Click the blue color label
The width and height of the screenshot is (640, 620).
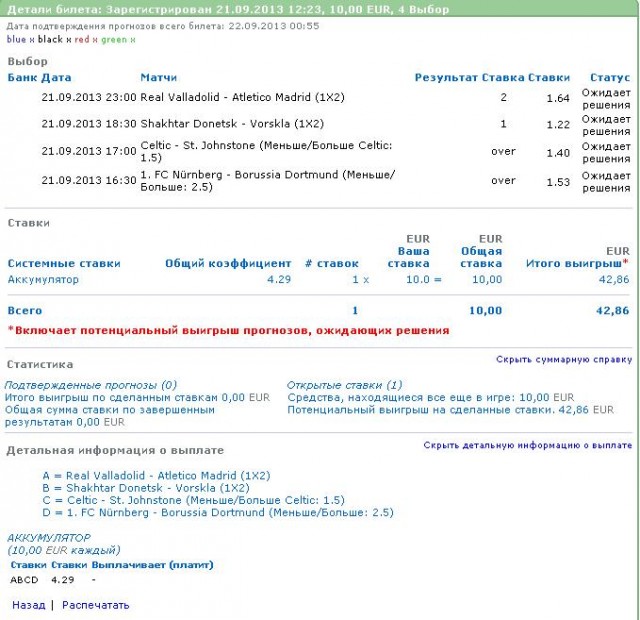point(16,40)
